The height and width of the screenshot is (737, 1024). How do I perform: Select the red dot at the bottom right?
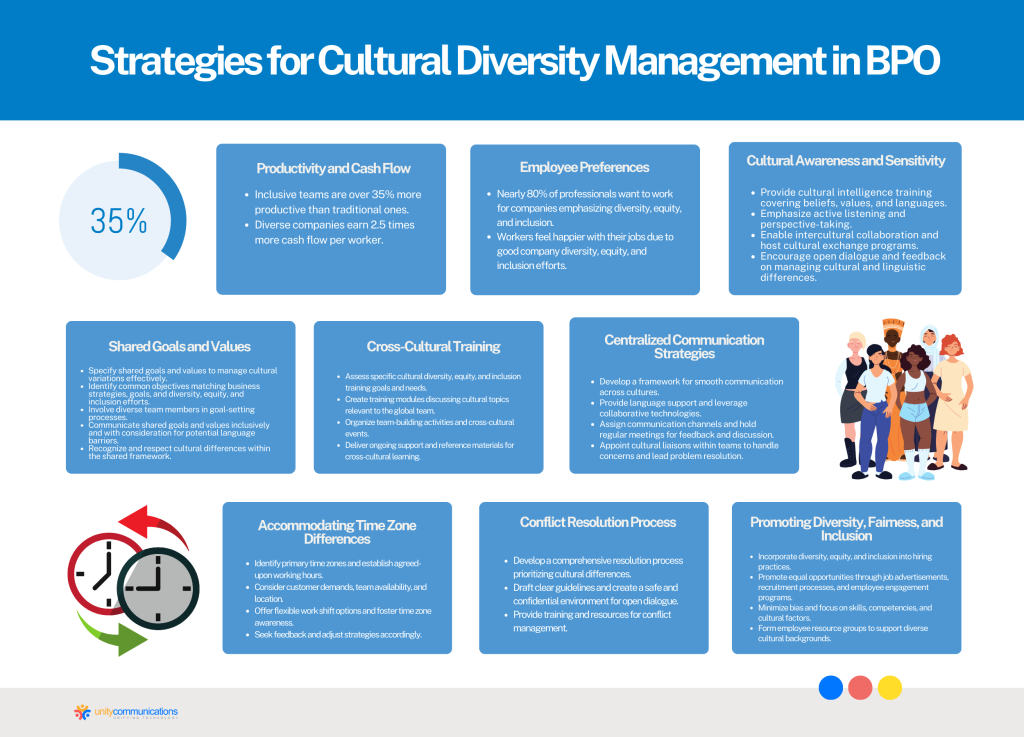pos(859,688)
